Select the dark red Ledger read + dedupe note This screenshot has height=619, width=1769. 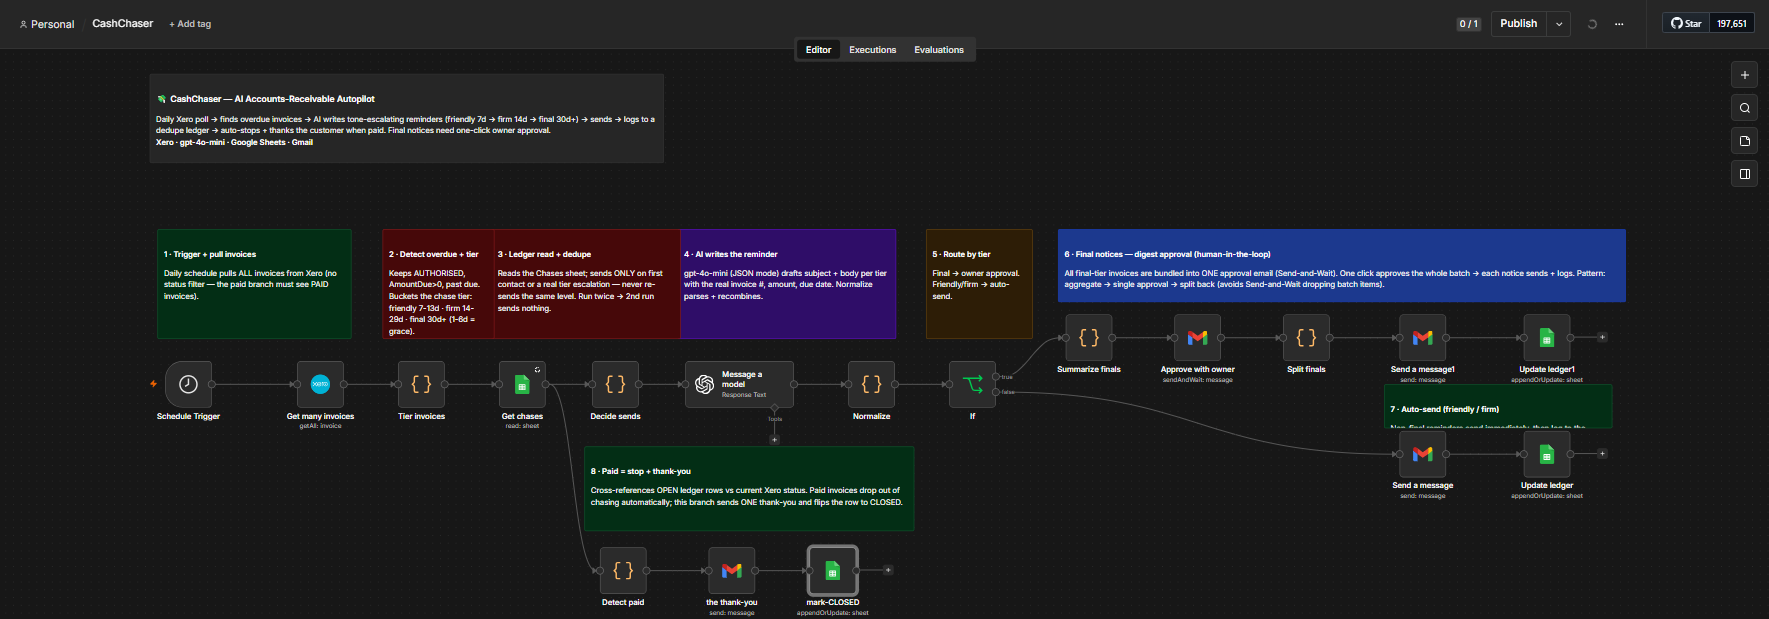(x=587, y=284)
